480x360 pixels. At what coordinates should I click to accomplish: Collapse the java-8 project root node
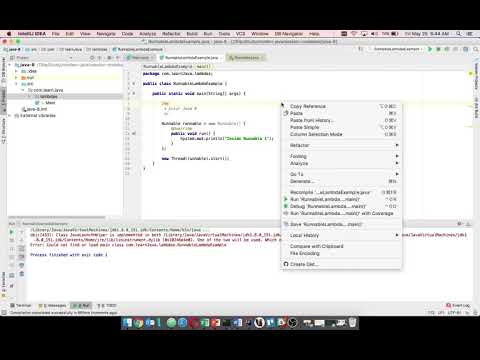point(10,65)
